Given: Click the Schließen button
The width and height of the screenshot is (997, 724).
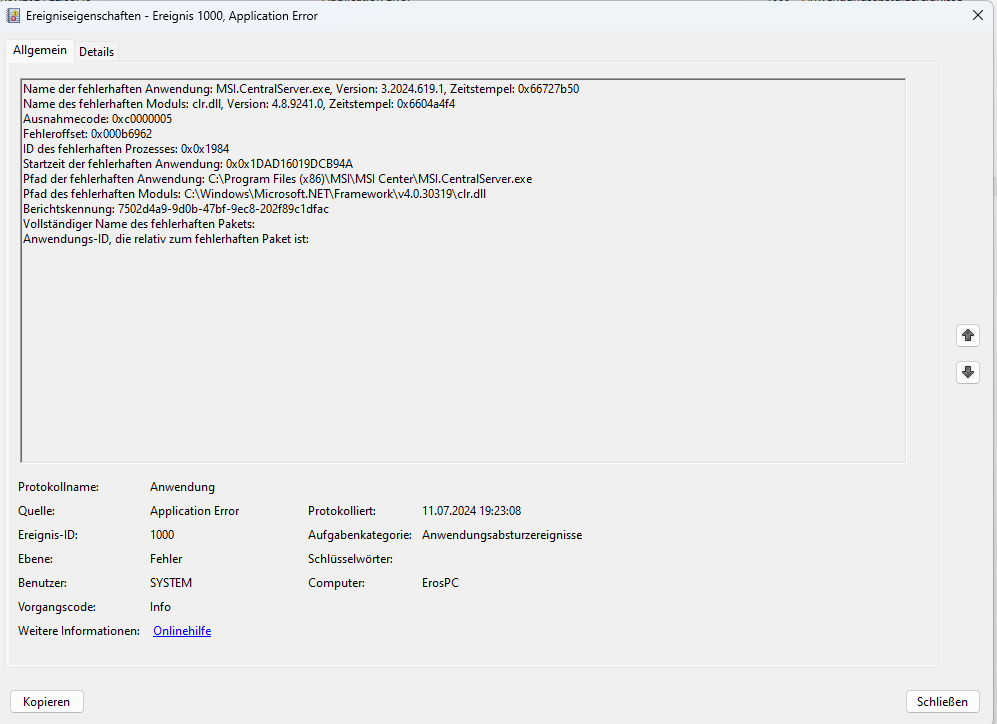Looking at the screenshot, I should [942, 701].
